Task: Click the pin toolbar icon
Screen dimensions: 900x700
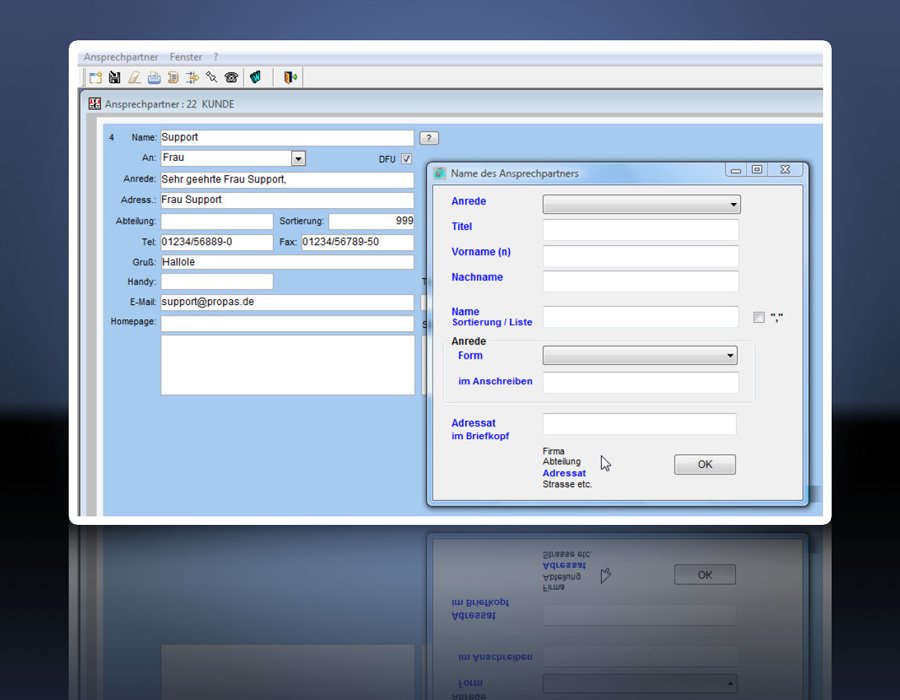Action: click(212, 77)
